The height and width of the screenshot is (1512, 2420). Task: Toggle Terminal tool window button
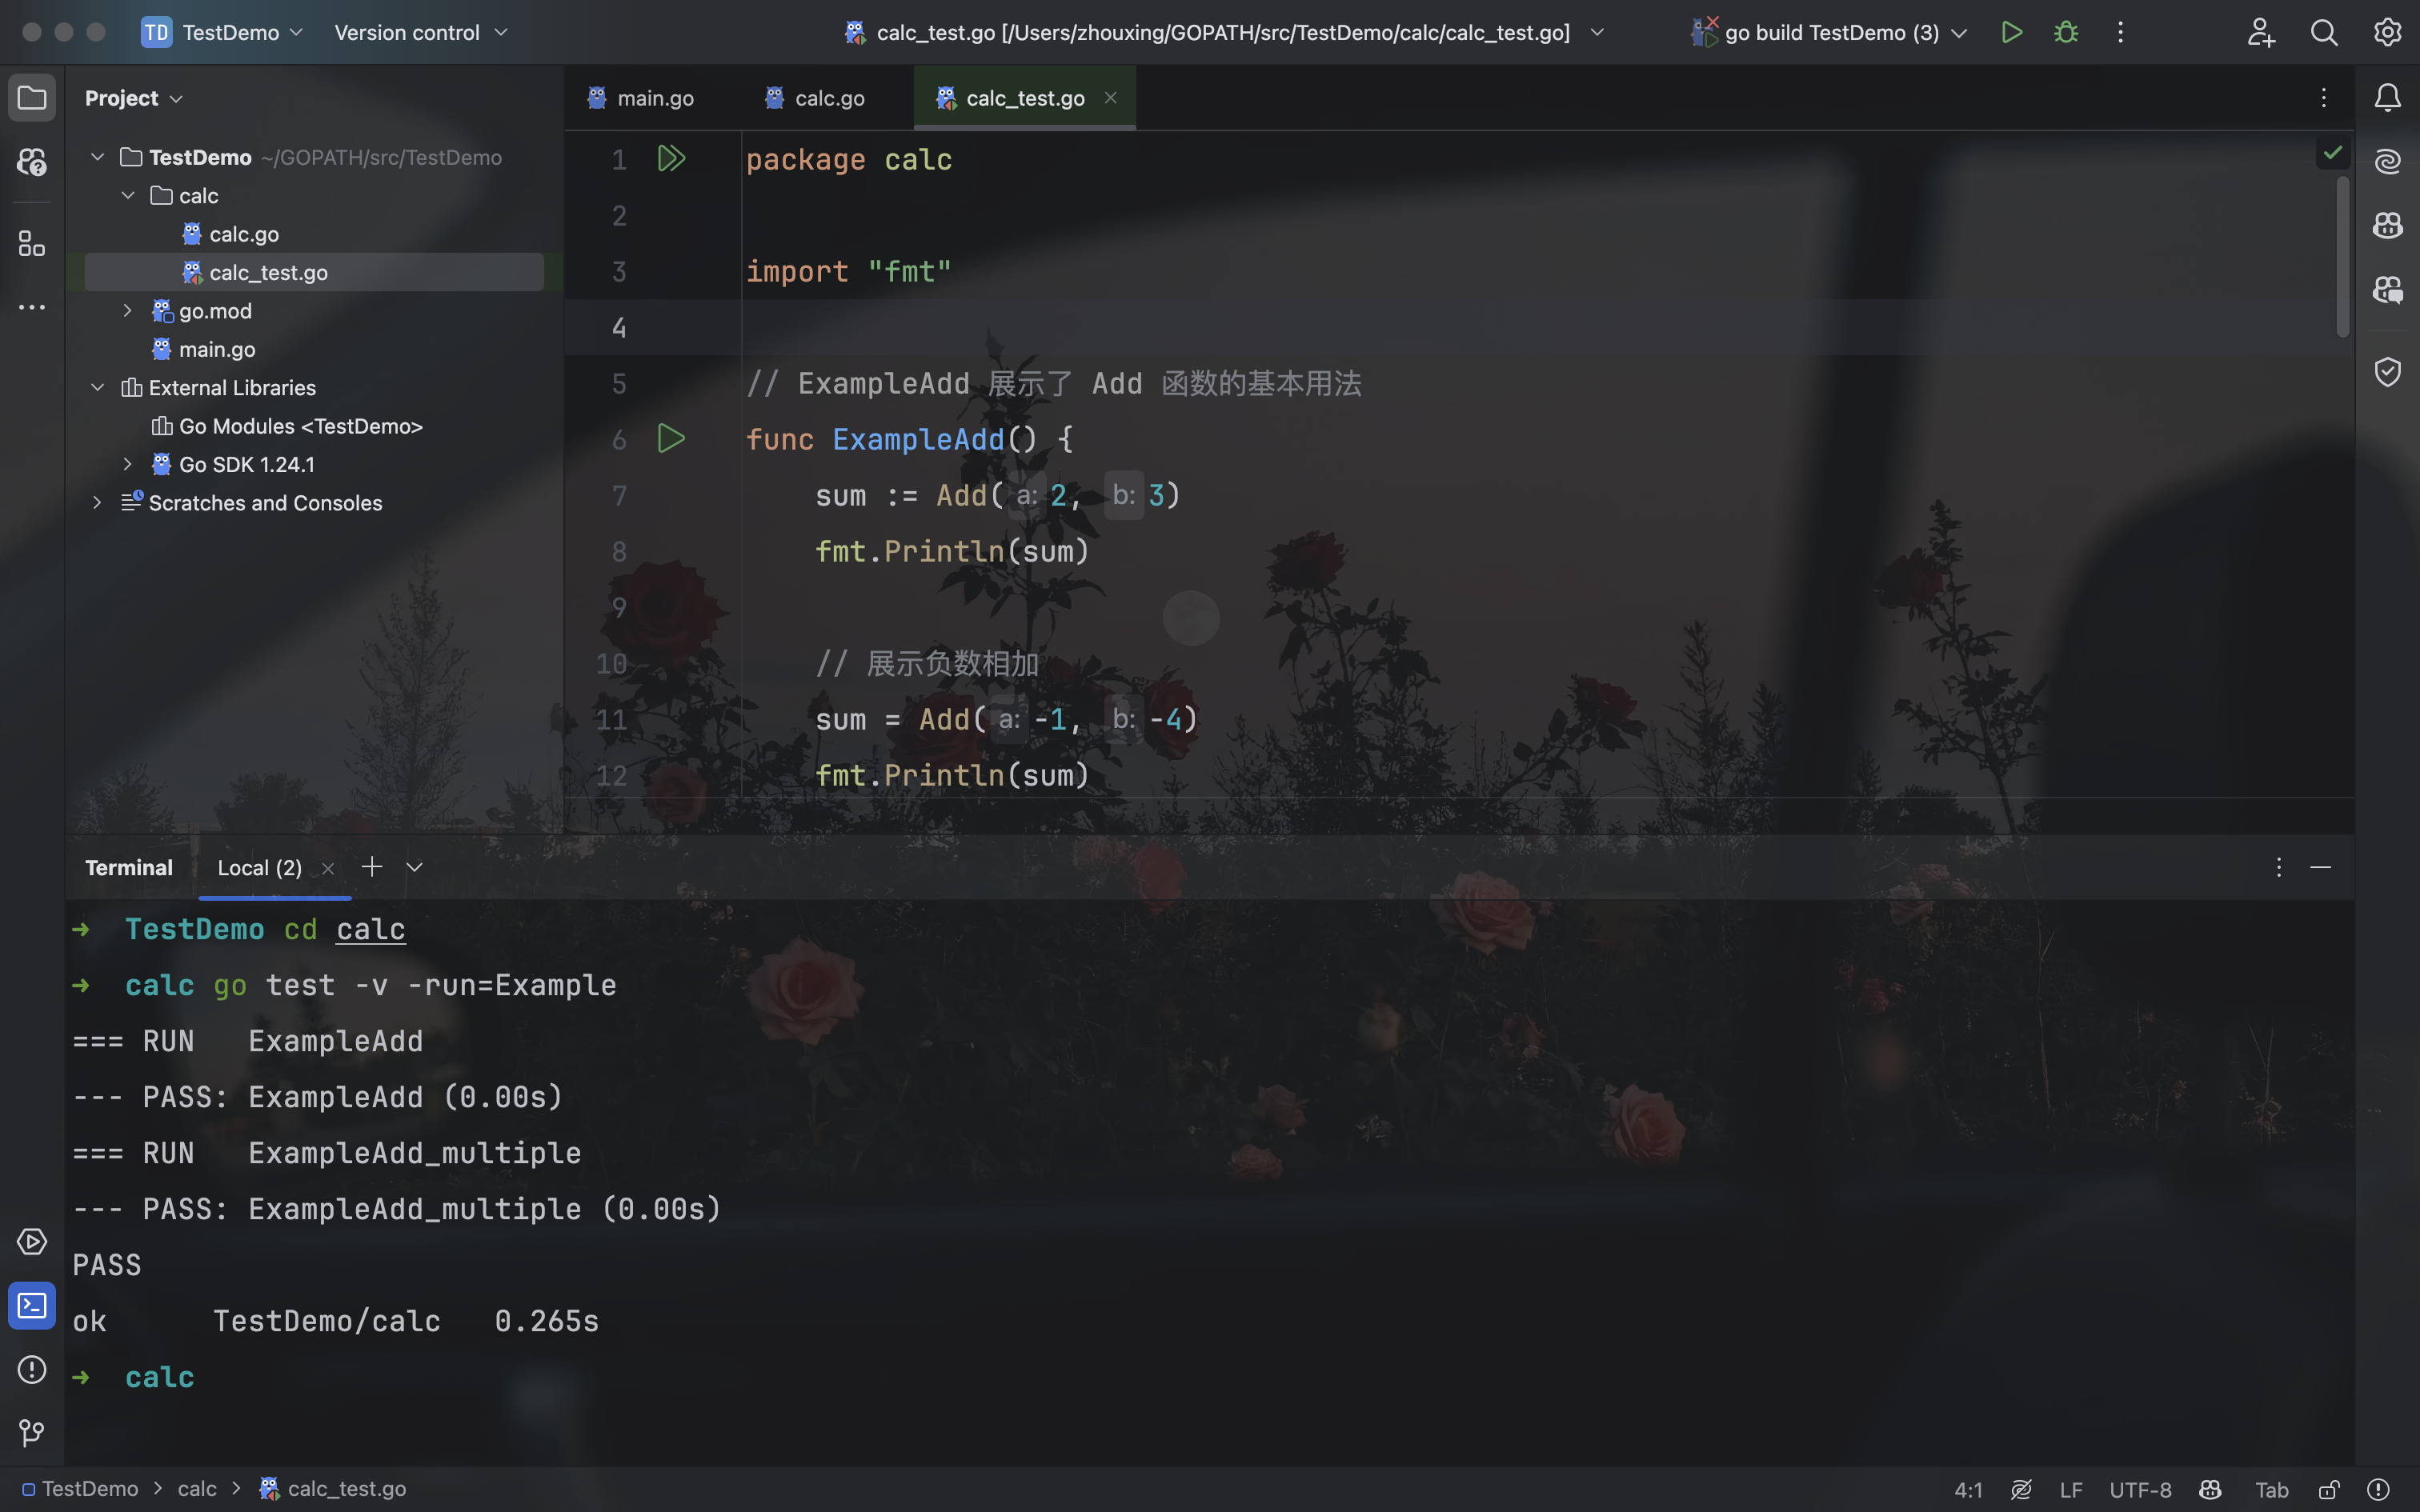[x=32, y=1305]
